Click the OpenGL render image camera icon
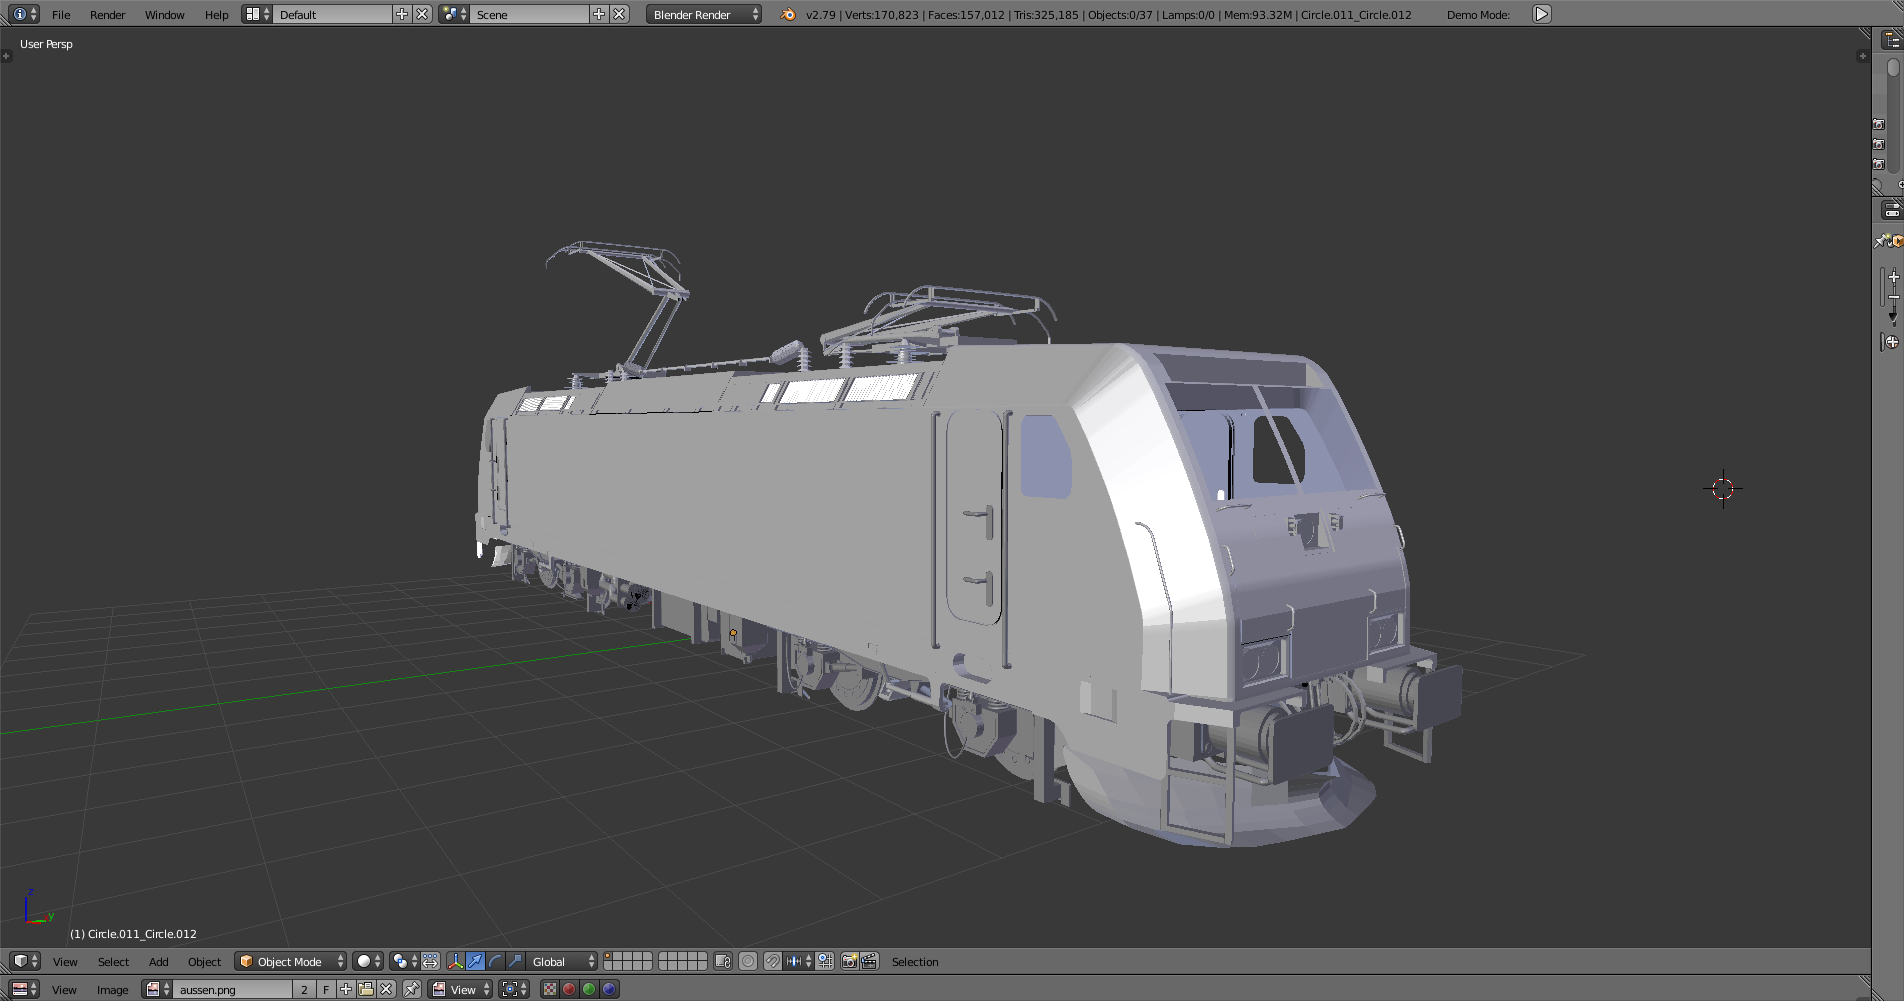 pos(849,961)
